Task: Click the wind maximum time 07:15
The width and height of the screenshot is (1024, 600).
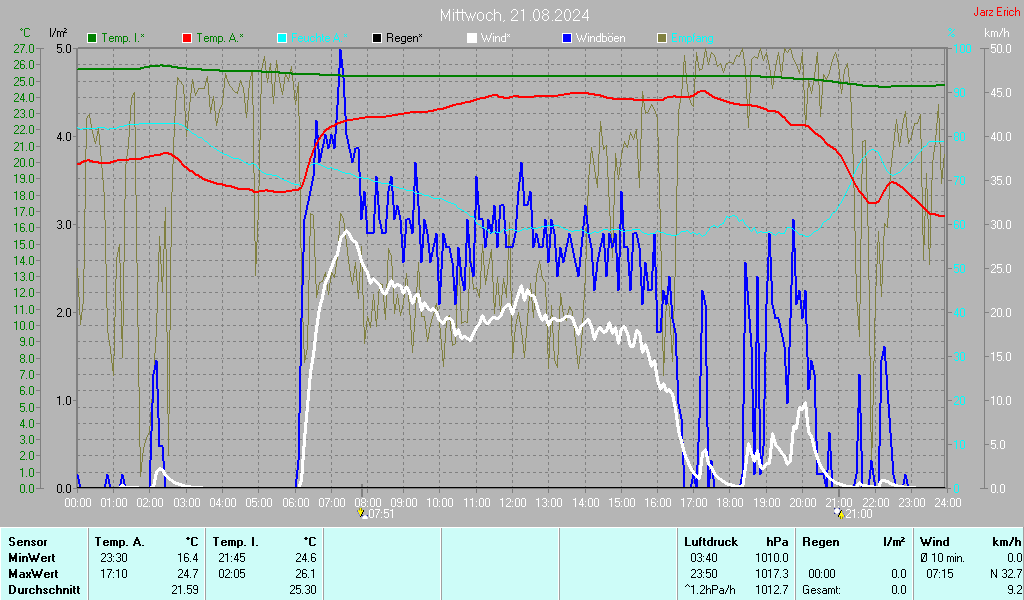Action: pyautogui.click(x=940, y=574)
